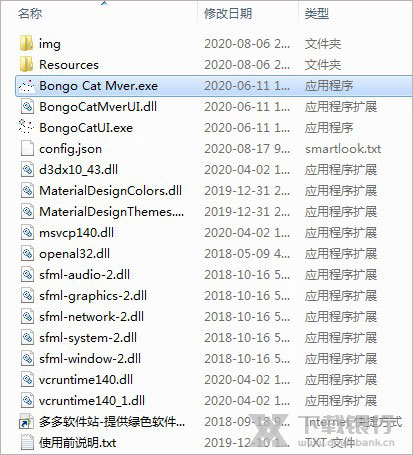Select the config.json blank file icon

[27, 149]
